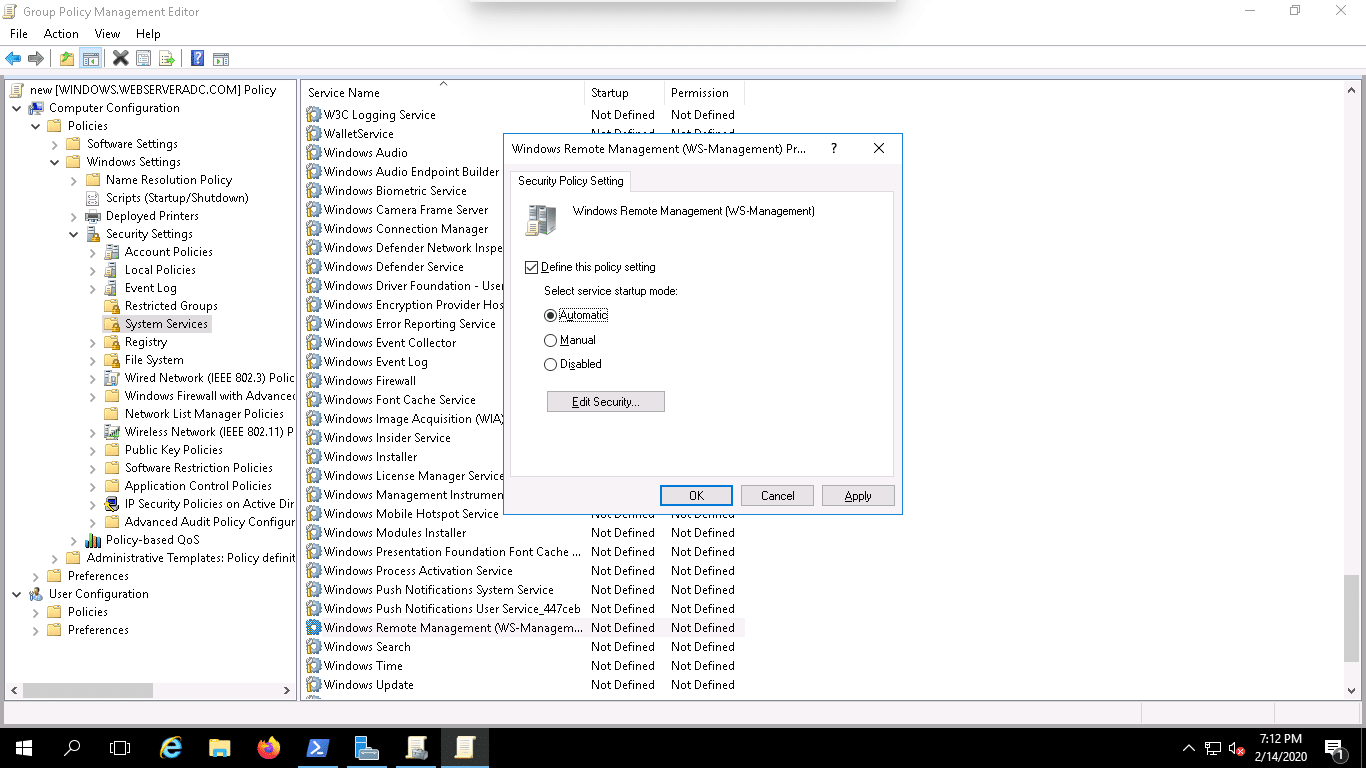Open taskbar Search
1366x768 pixels.
(72, 748)
